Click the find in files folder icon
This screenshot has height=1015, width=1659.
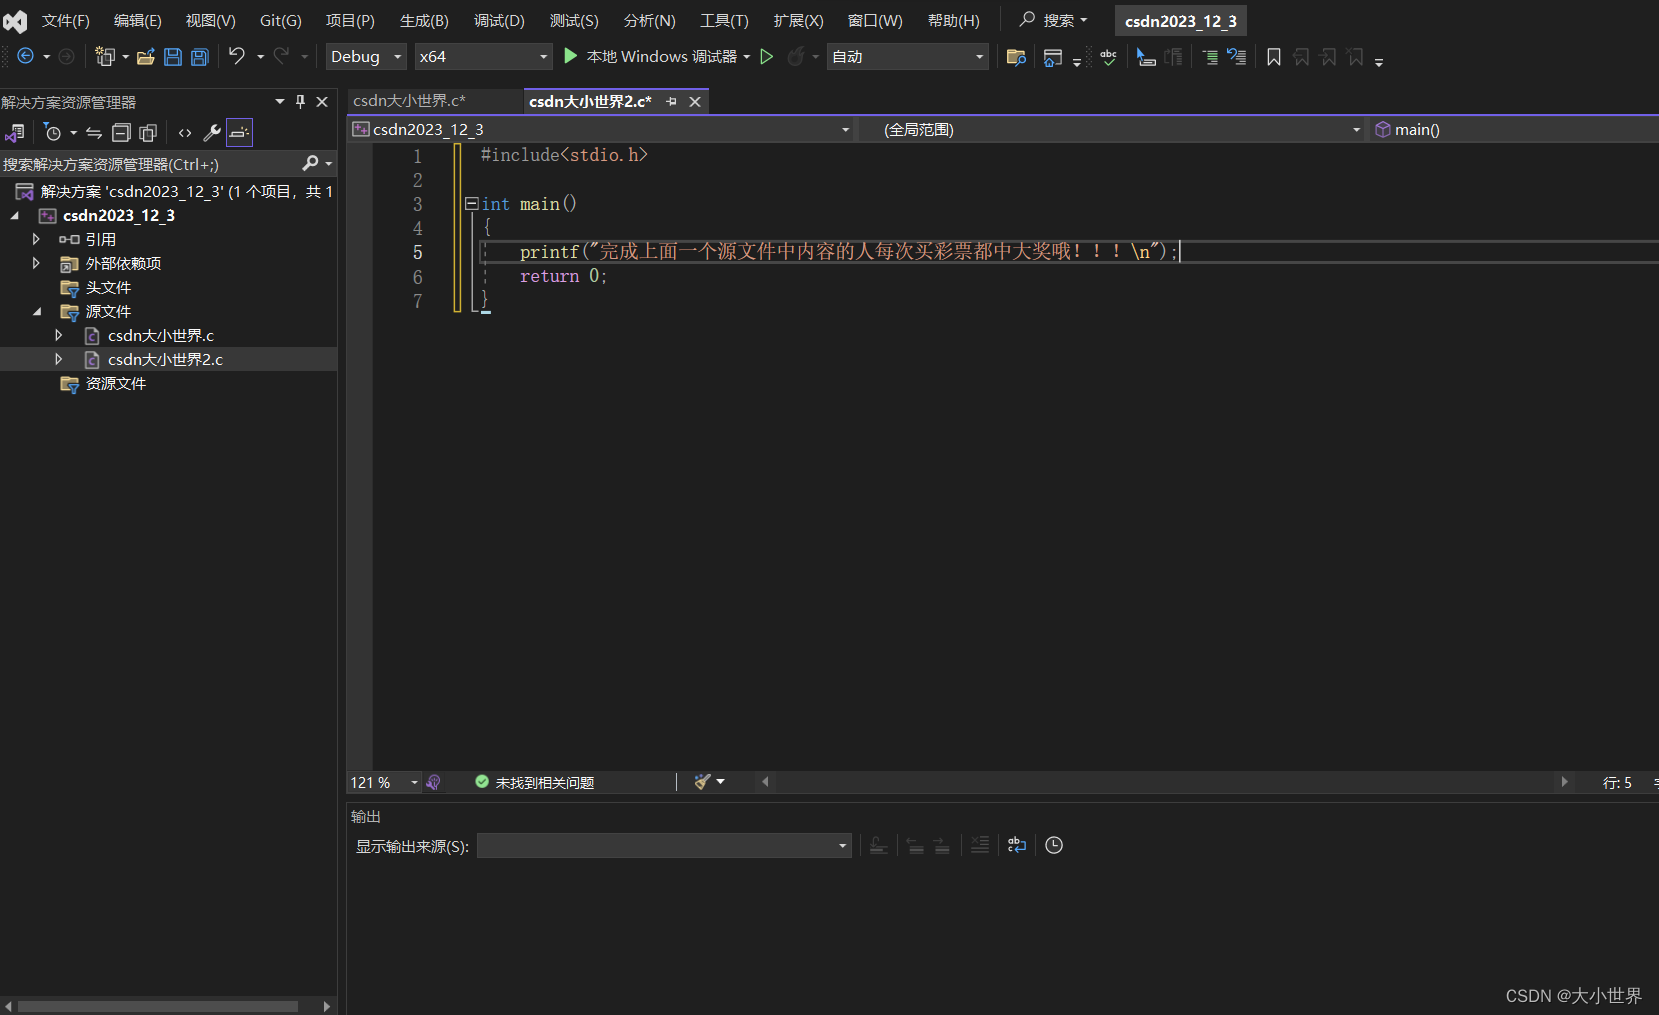pos(1016,57)
